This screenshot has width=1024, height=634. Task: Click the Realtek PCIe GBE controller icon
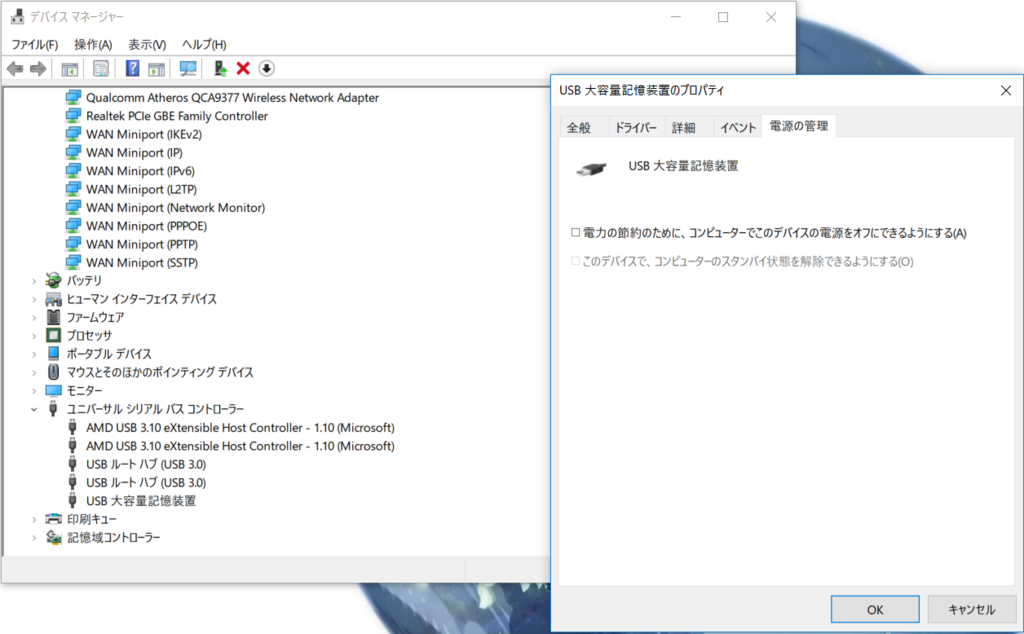click(73, 116)
